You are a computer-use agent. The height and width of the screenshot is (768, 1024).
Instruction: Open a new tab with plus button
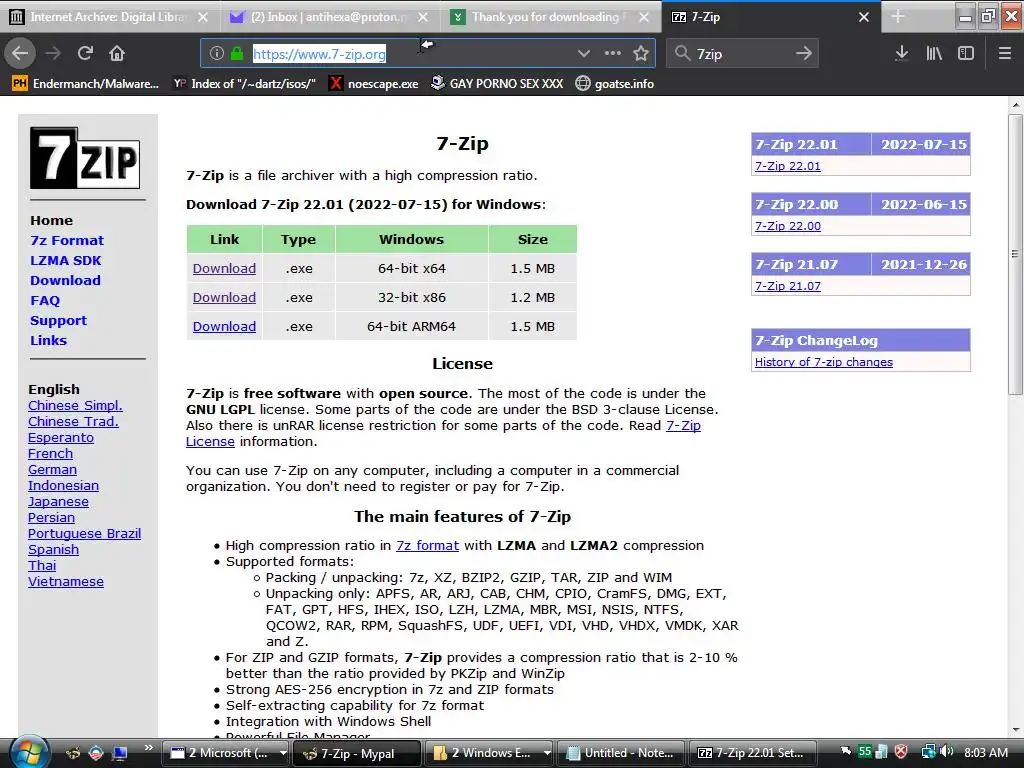tap(898, 17)
